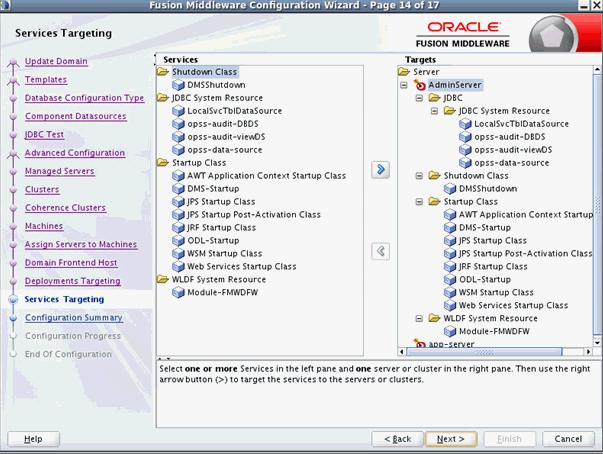This screenshot has width=603, height=454.
Task: Click the cube icon beside LocalSvcTblDataSource in Targets
Action: click(x=465, y=124)
